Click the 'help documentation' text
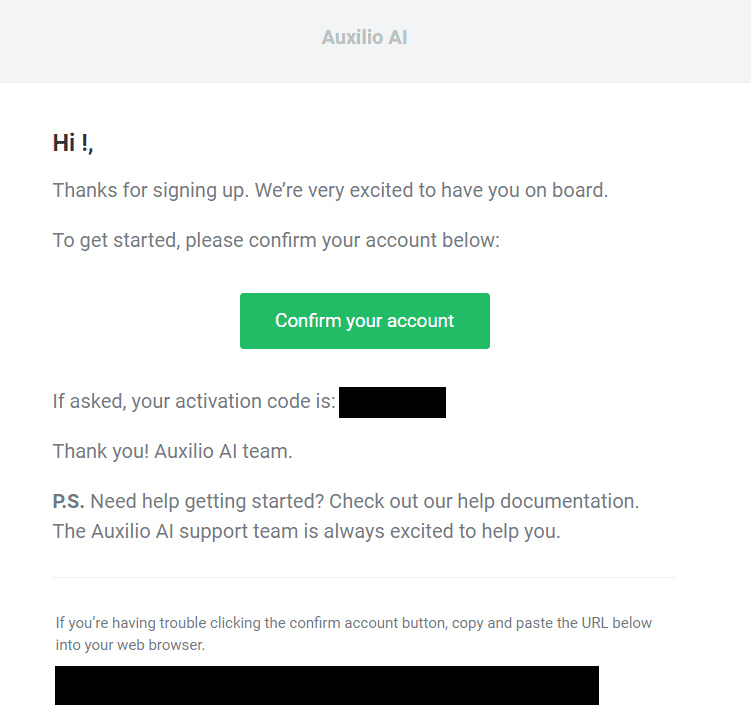 click(x=548, y=501)
